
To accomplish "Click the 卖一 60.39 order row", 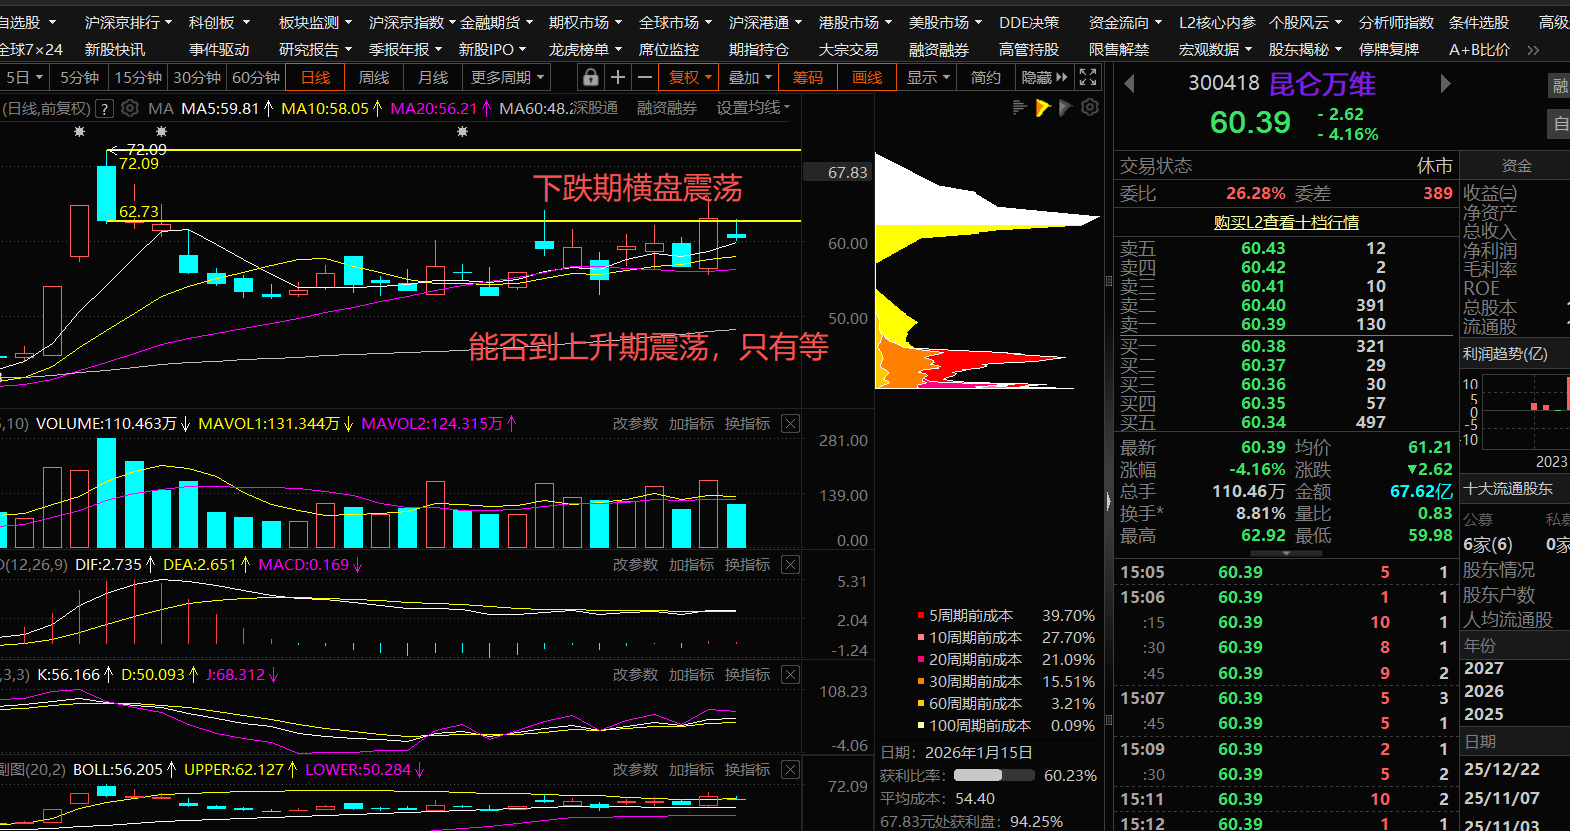I will pyautogui.click(x=1285, y=324).
